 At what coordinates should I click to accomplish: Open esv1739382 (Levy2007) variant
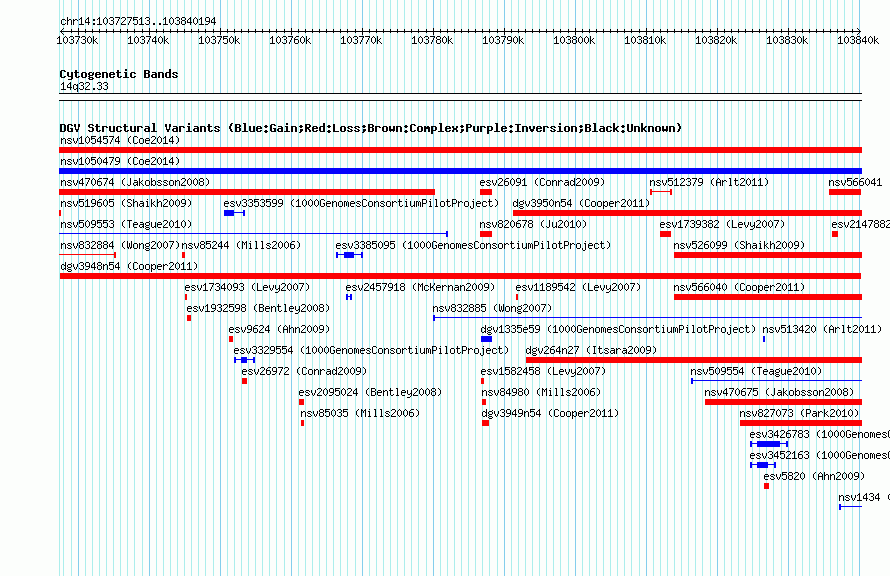pos(722,224)
